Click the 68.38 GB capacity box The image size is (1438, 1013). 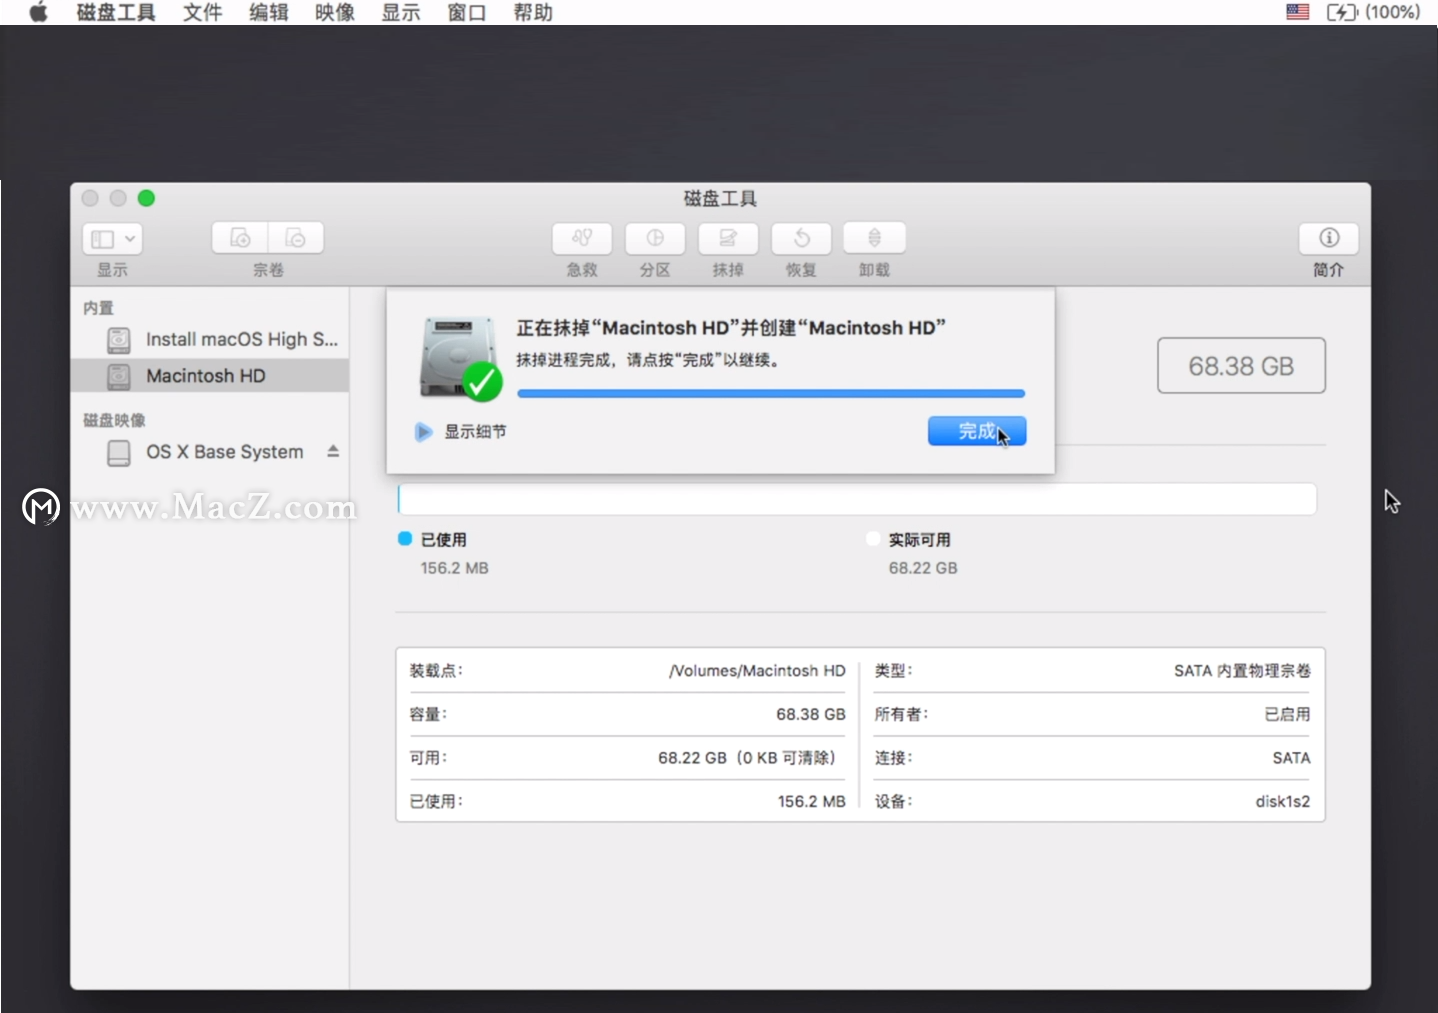click(x=1241, y=366)
